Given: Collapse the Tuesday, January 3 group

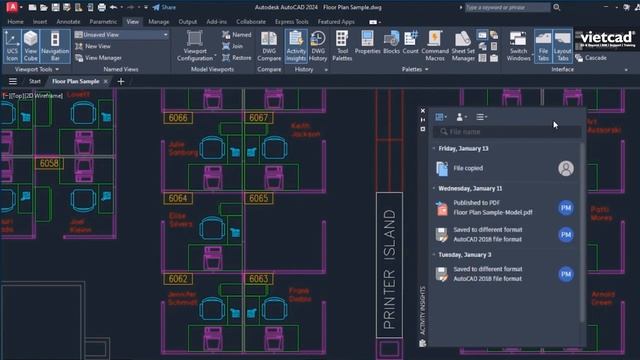Looking at the screenshot, I should click(434, 255).
